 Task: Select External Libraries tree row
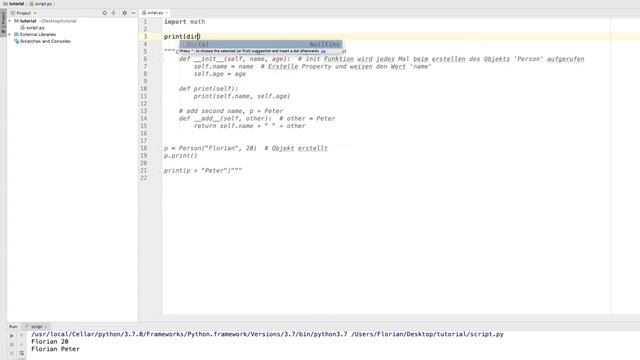coord(35,35)
